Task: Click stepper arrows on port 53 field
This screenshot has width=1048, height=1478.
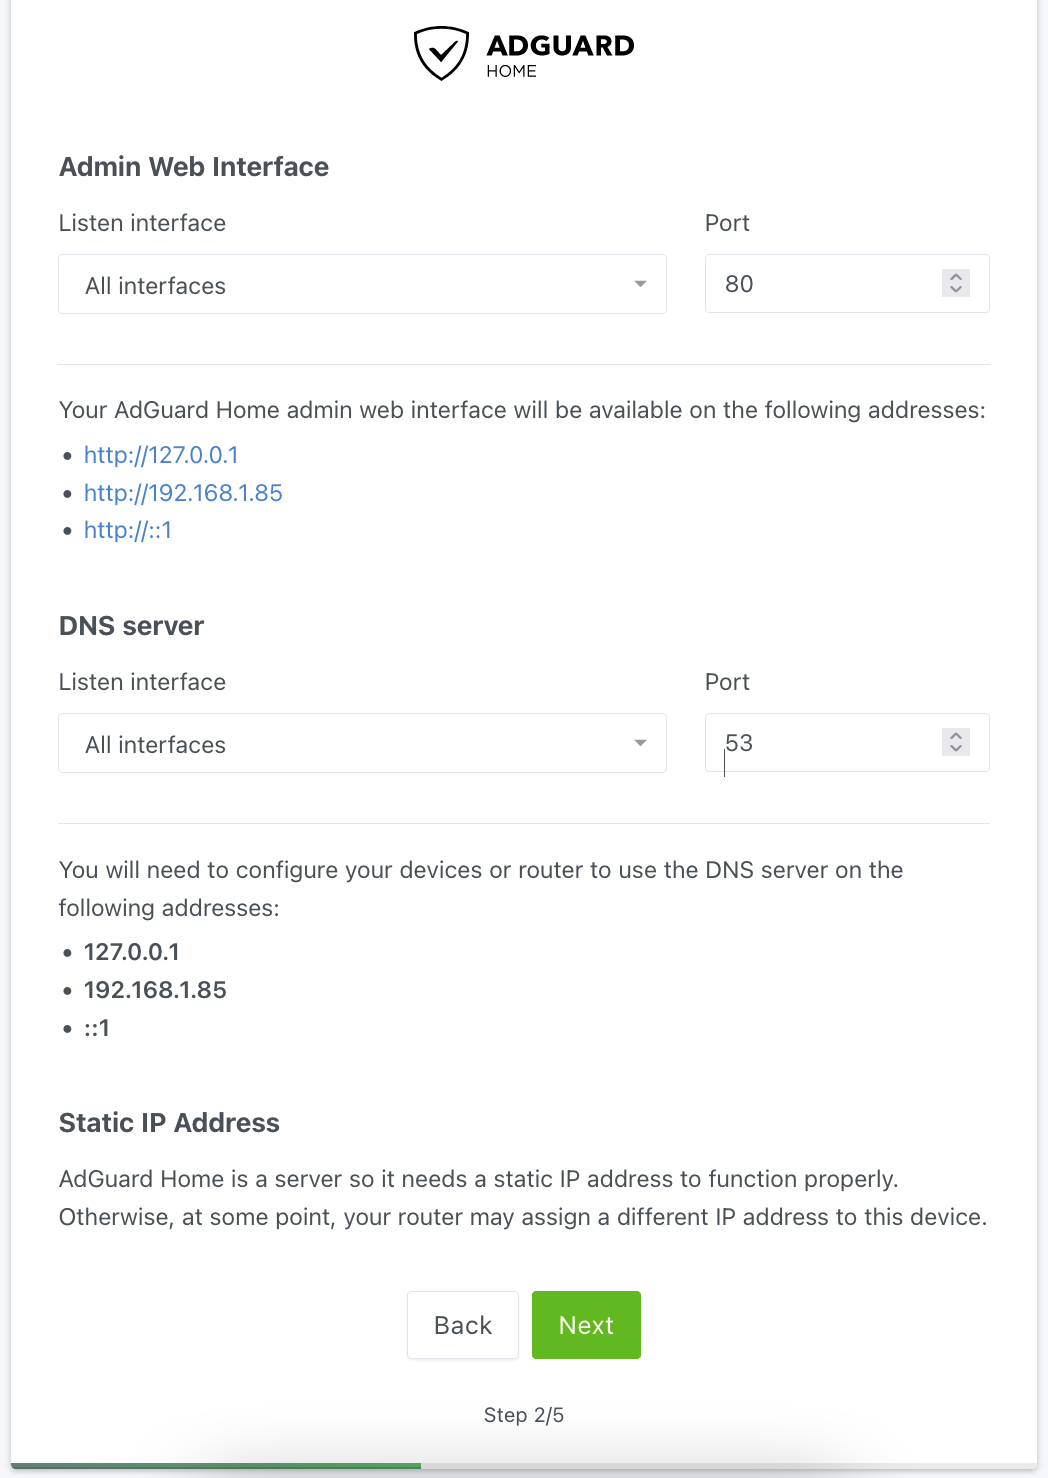Action: pyautogui.click(x=956, y=742)
